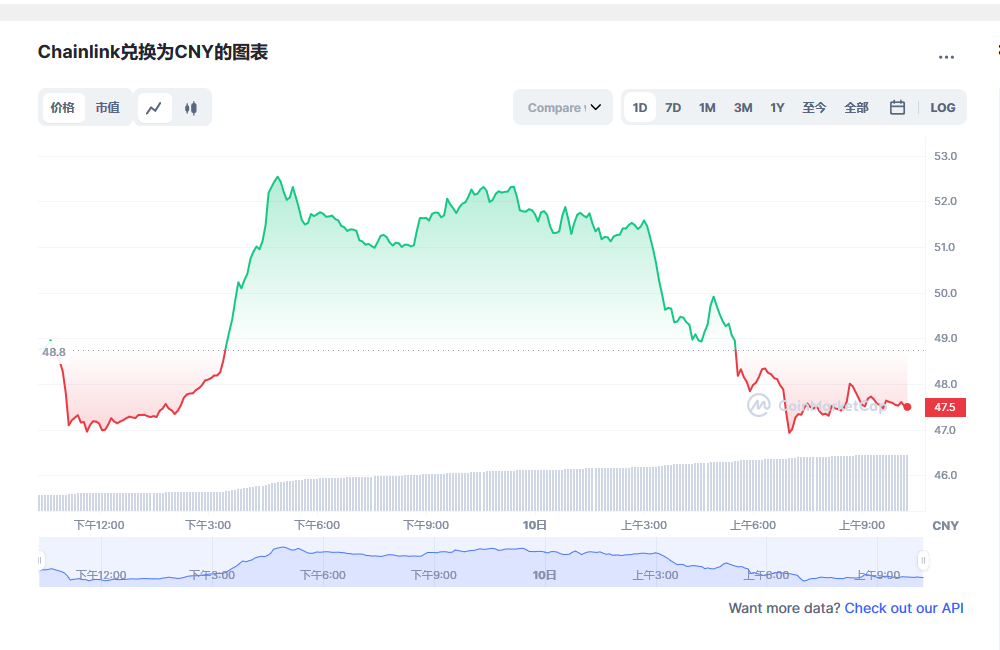Image resolution: width=1000 pixels, height=650 pixels.
Task: Click the 下午9:00 main axis label
Action: (x=426, y=525)
